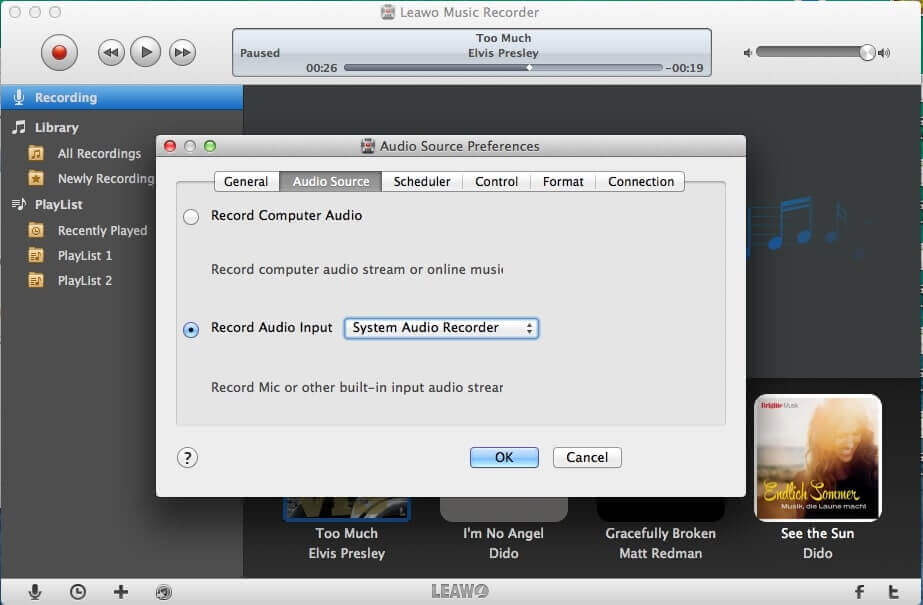
Task: Switch to the Format tab
Action: tap(562, 181)
